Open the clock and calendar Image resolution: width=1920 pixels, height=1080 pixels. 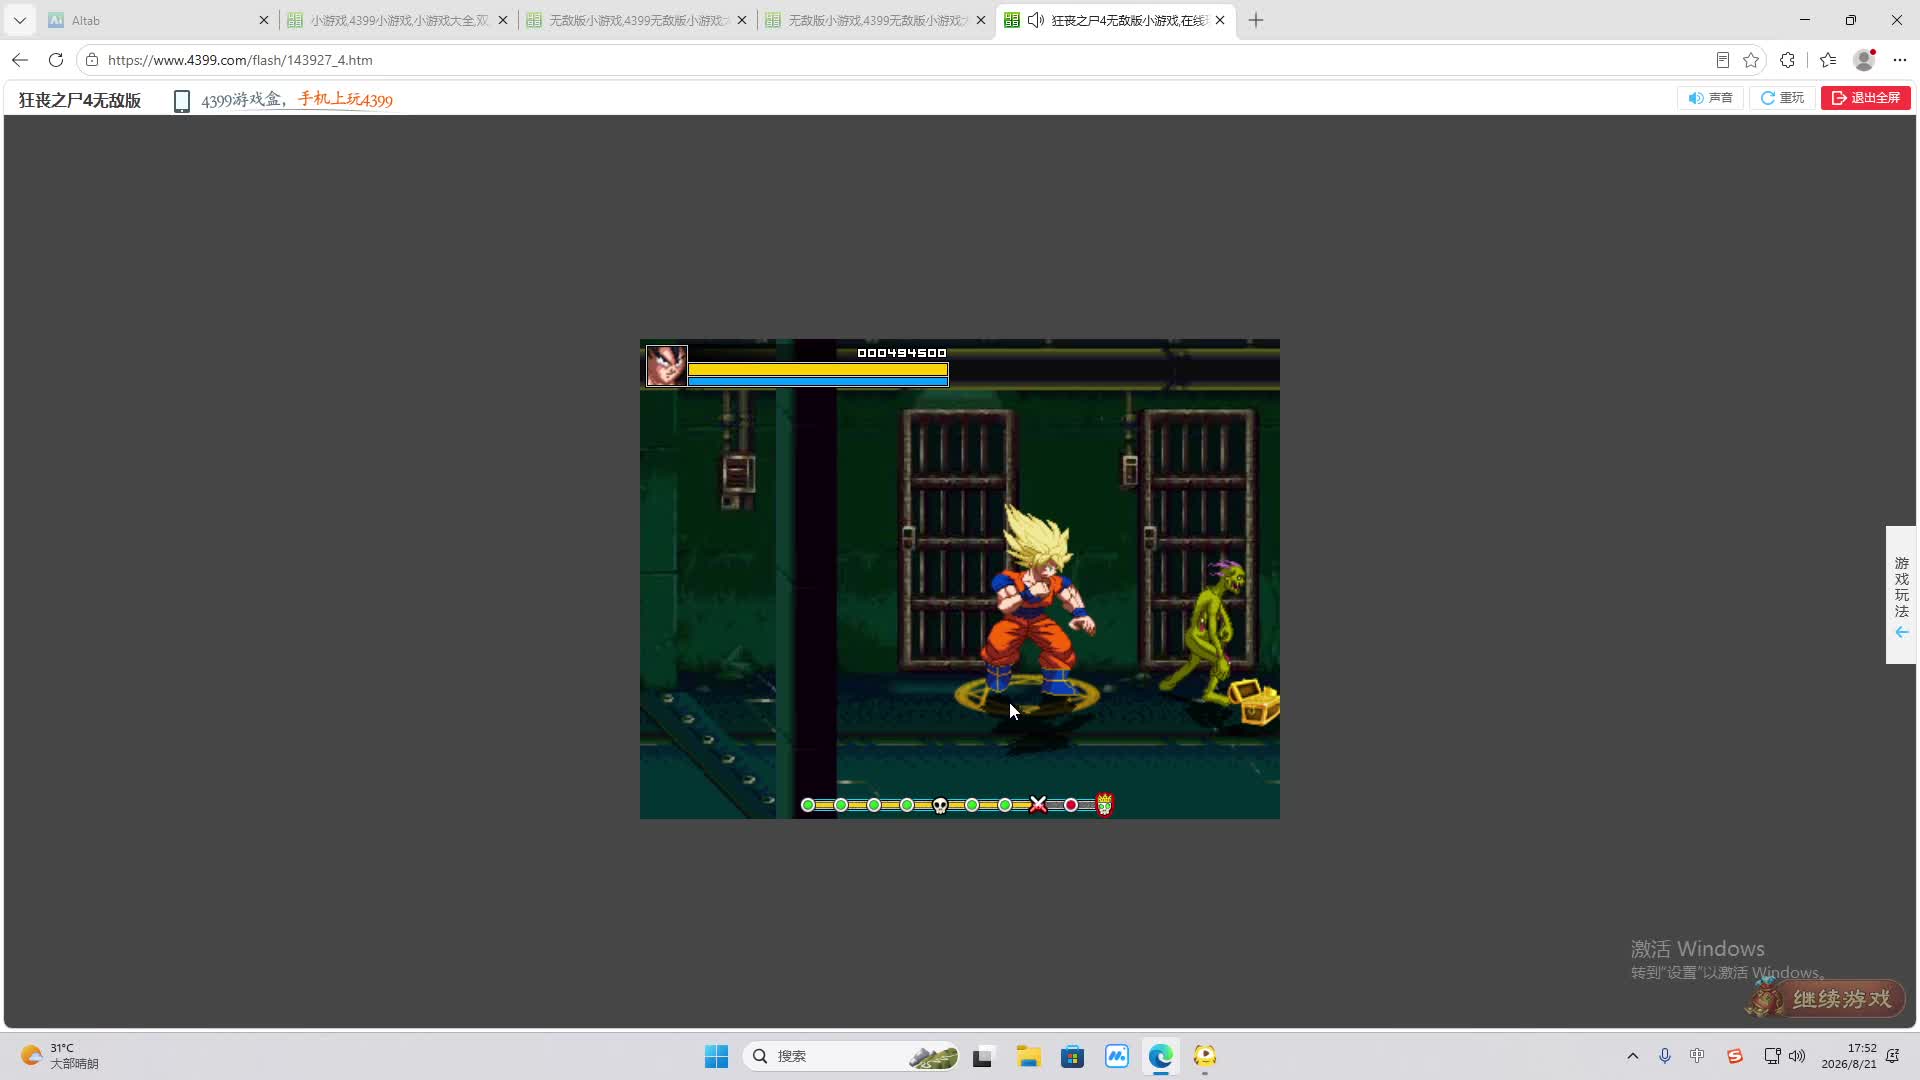1849,1056
